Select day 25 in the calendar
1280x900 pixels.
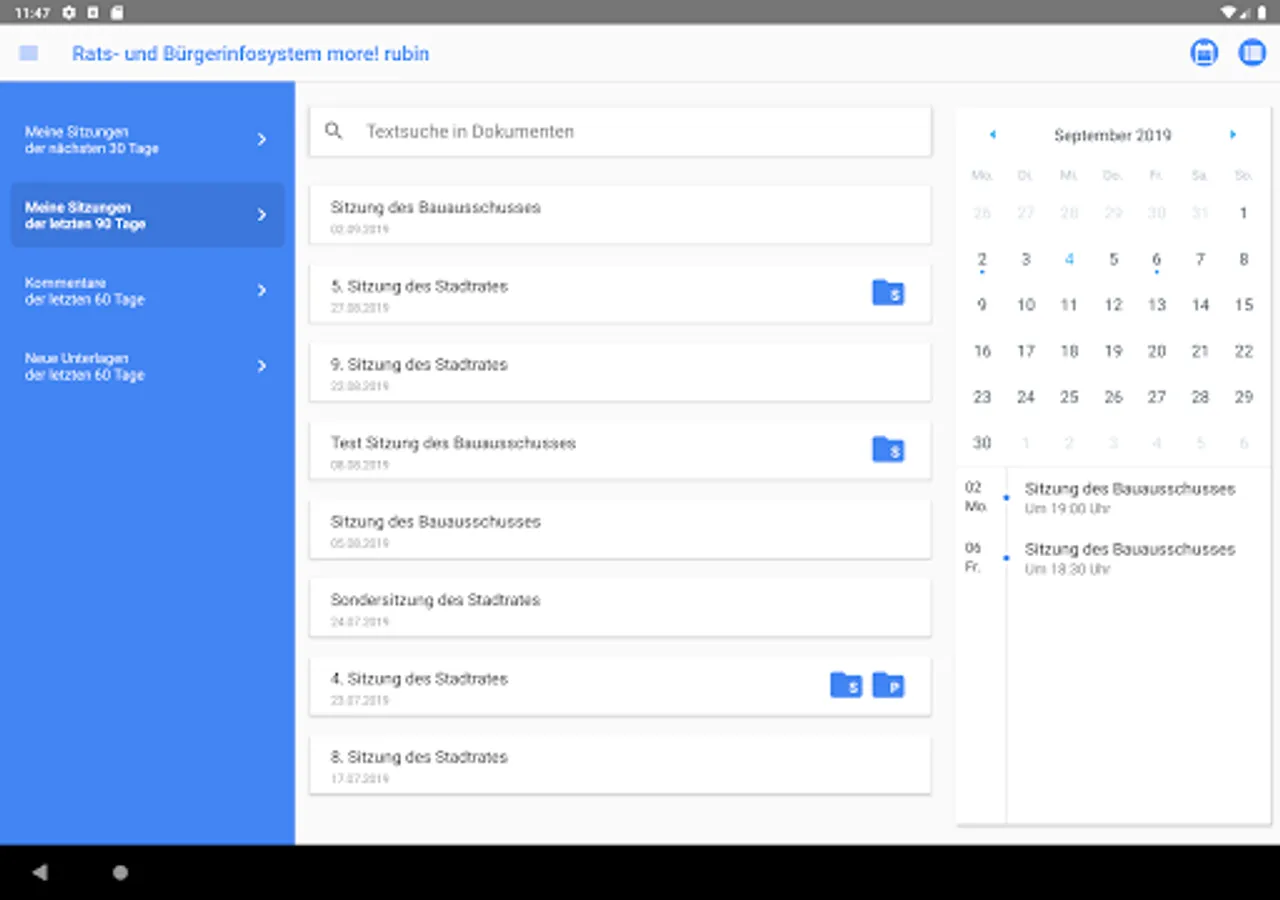pyautogui.click(x=1069, y=397)
